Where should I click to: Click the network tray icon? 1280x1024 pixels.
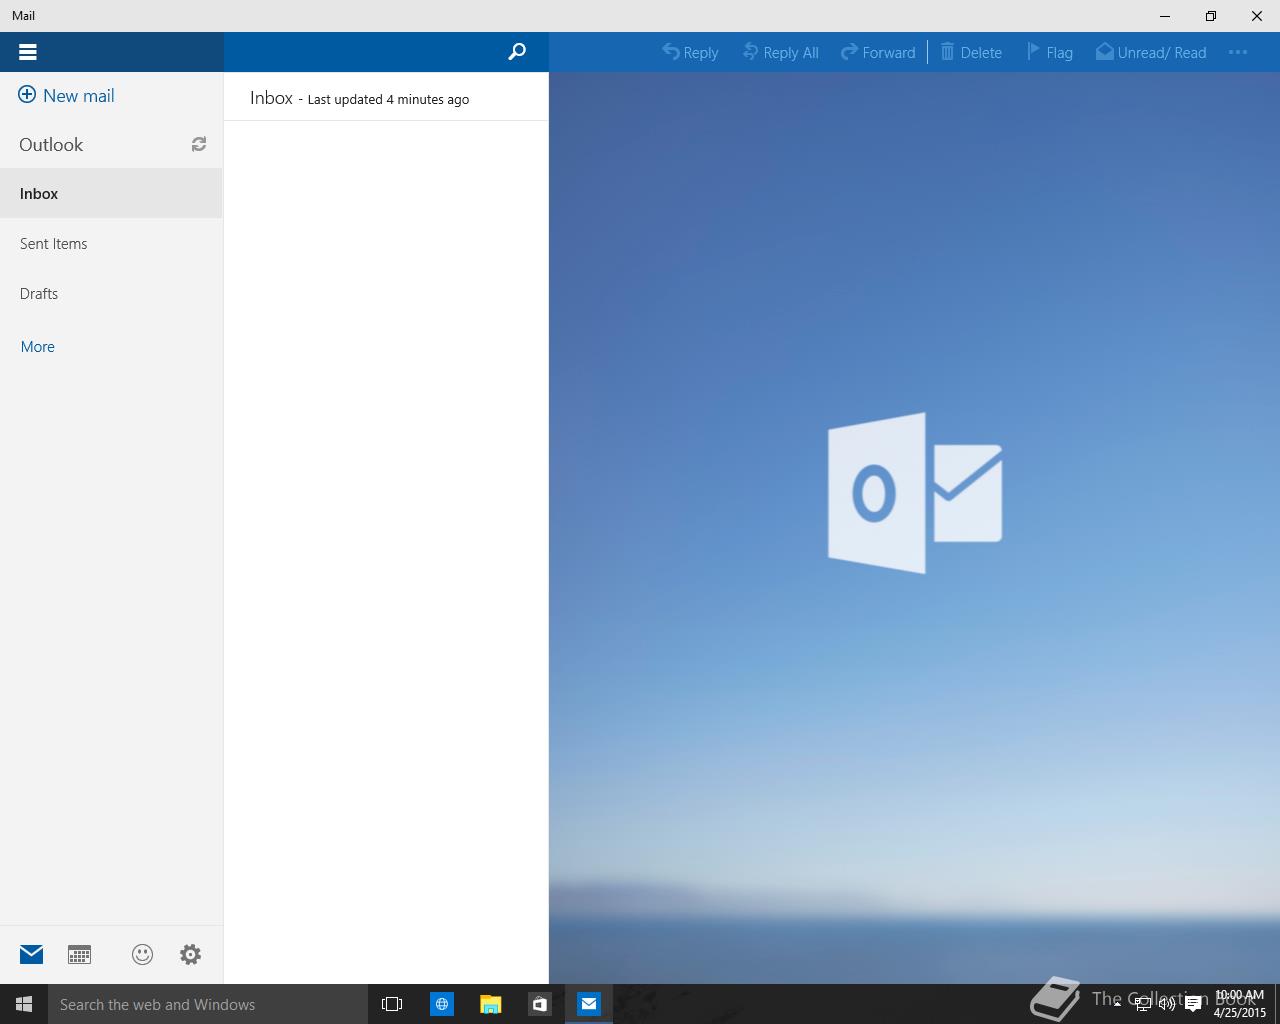point(1142,1004)
